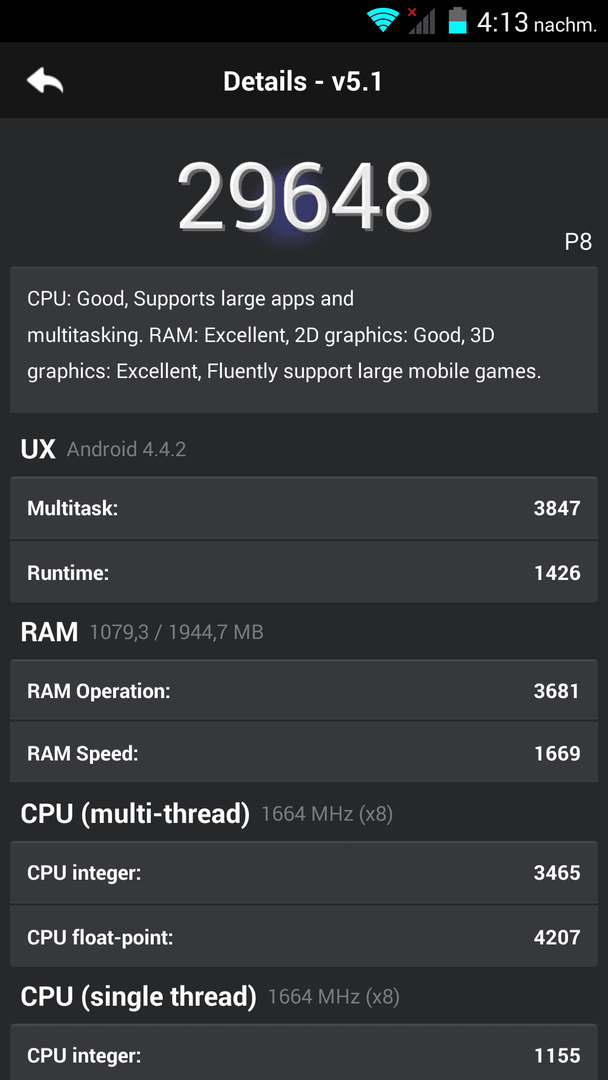Select the Details - v5.1 title
Screen dimensions: 608x1080
pos(303,82)
